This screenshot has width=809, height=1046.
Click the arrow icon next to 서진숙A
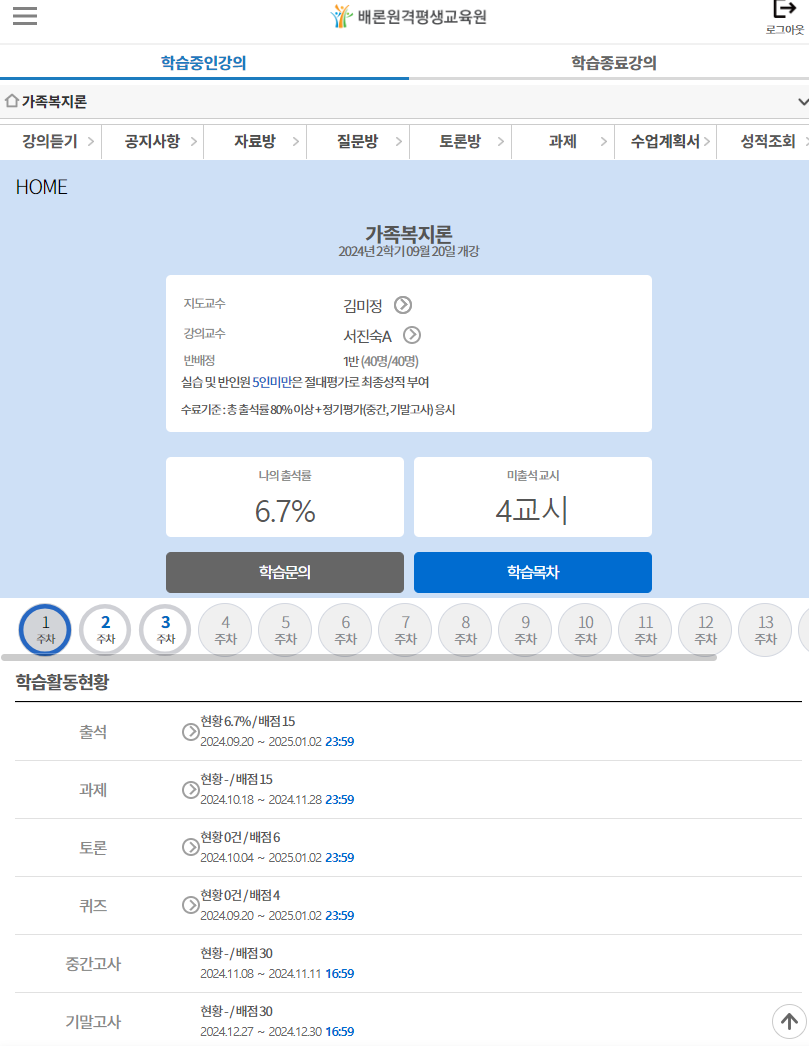[x=411, y=335]
